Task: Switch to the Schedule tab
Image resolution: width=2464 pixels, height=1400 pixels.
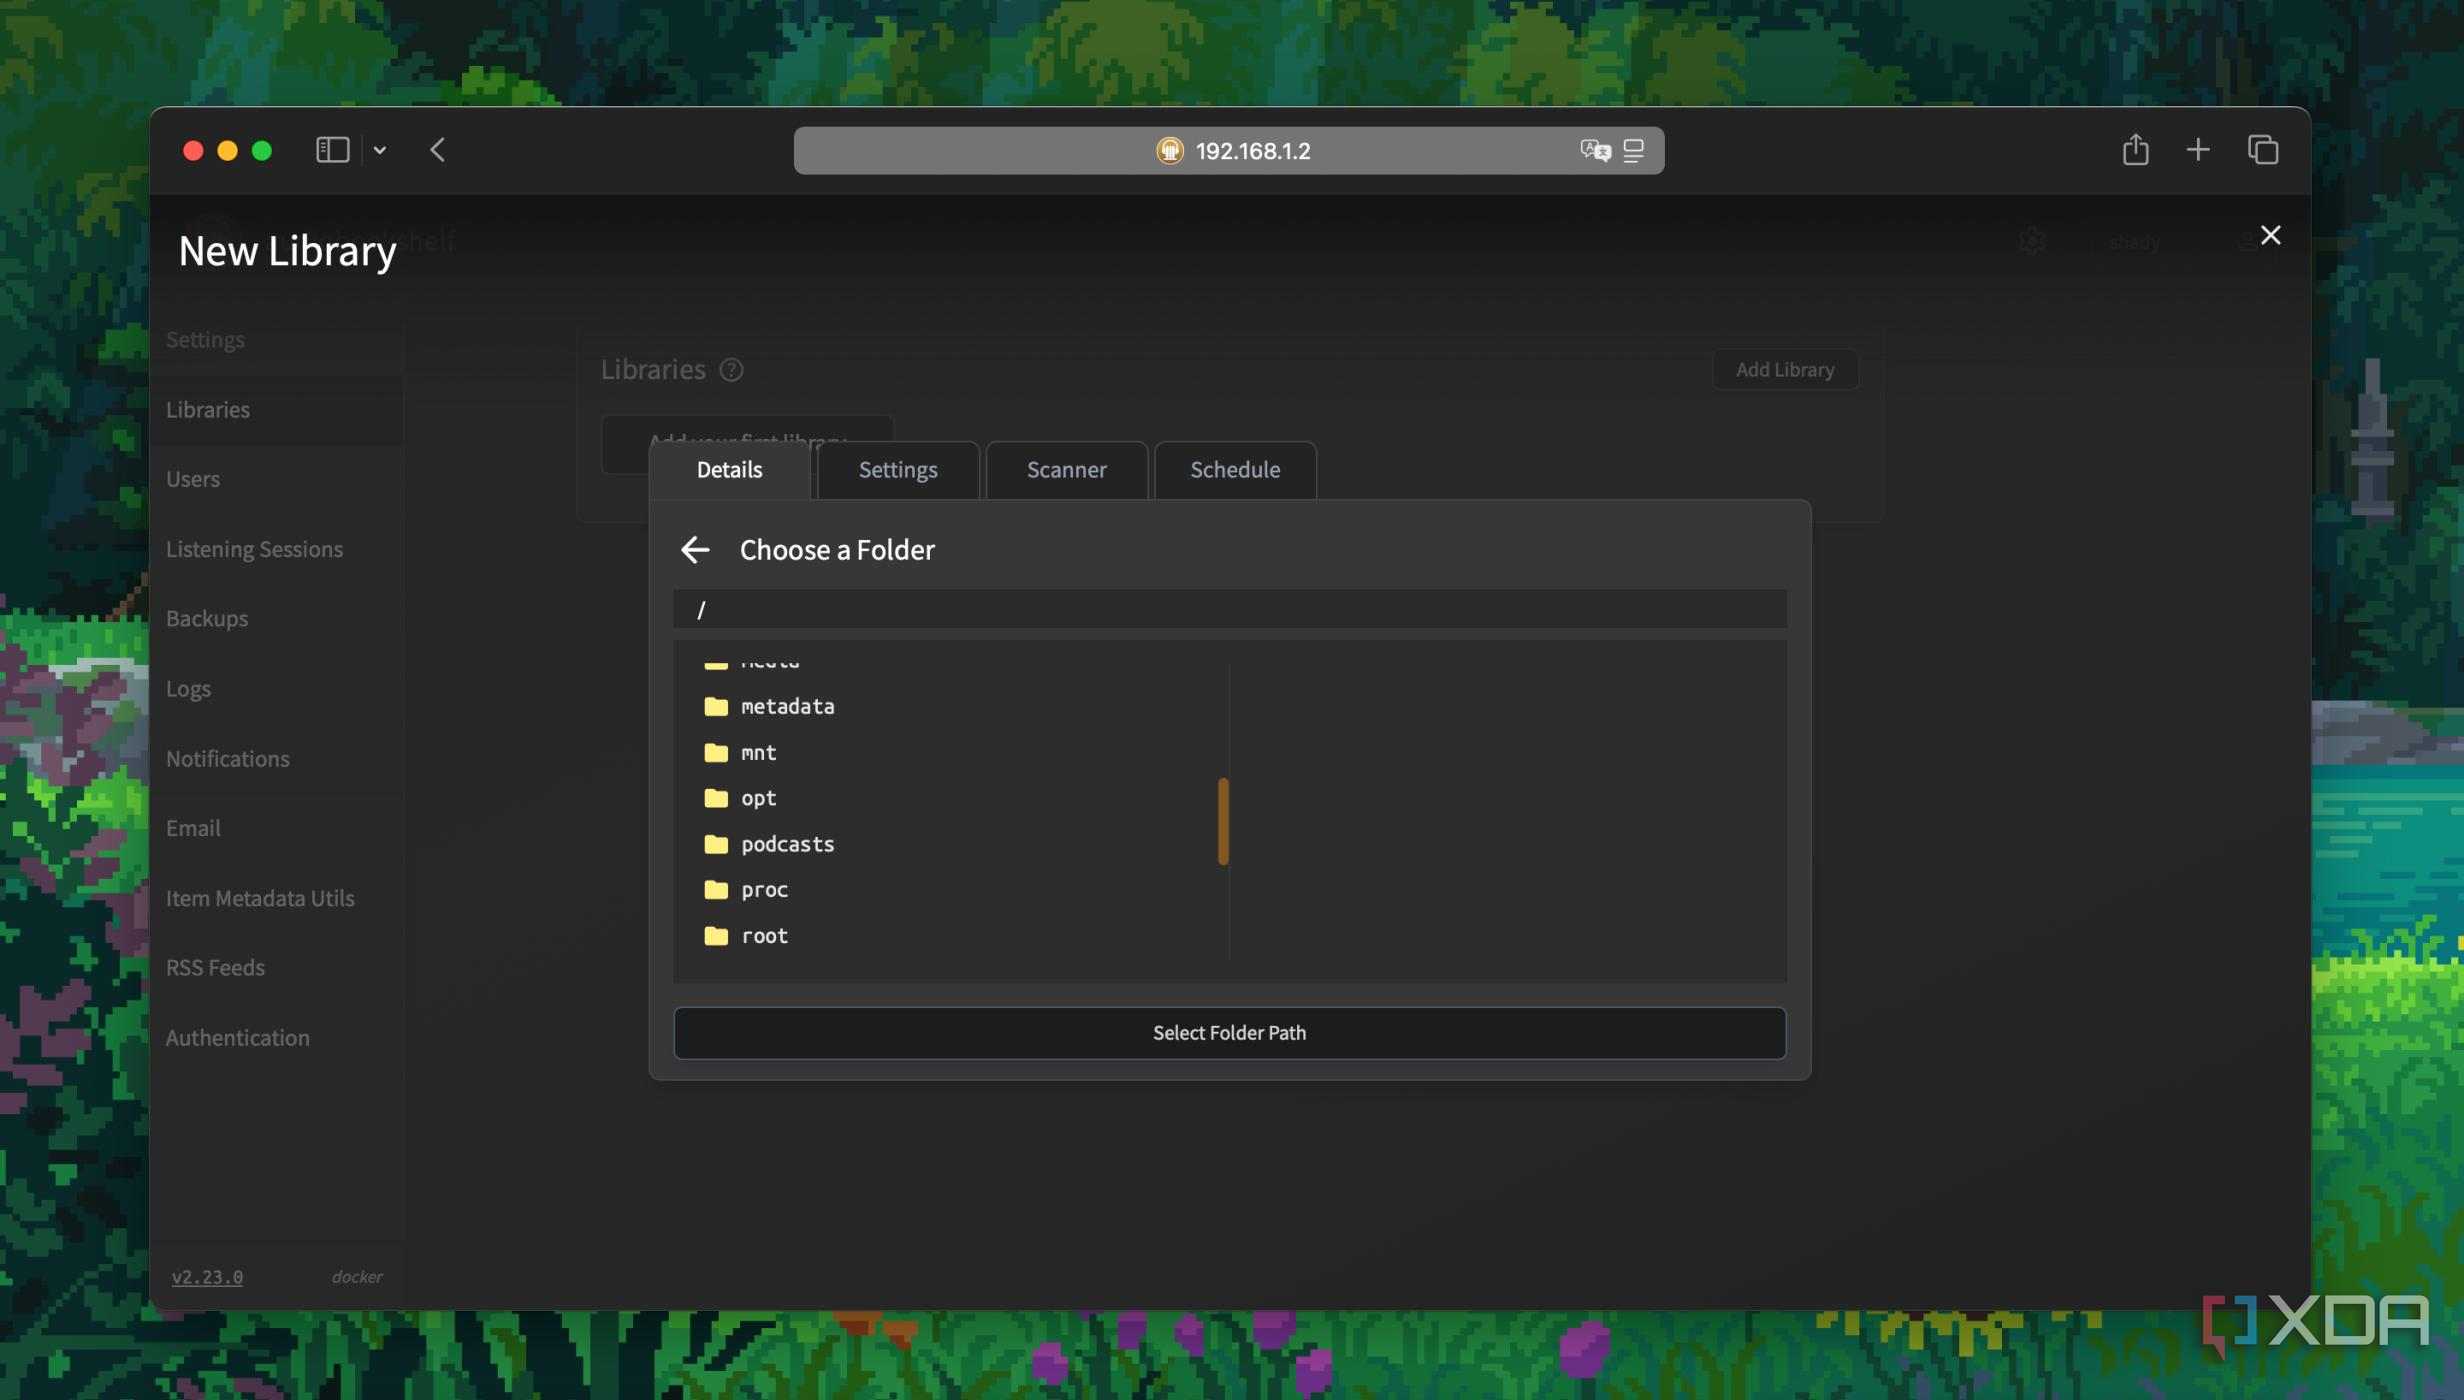Action: [1235, 470]
